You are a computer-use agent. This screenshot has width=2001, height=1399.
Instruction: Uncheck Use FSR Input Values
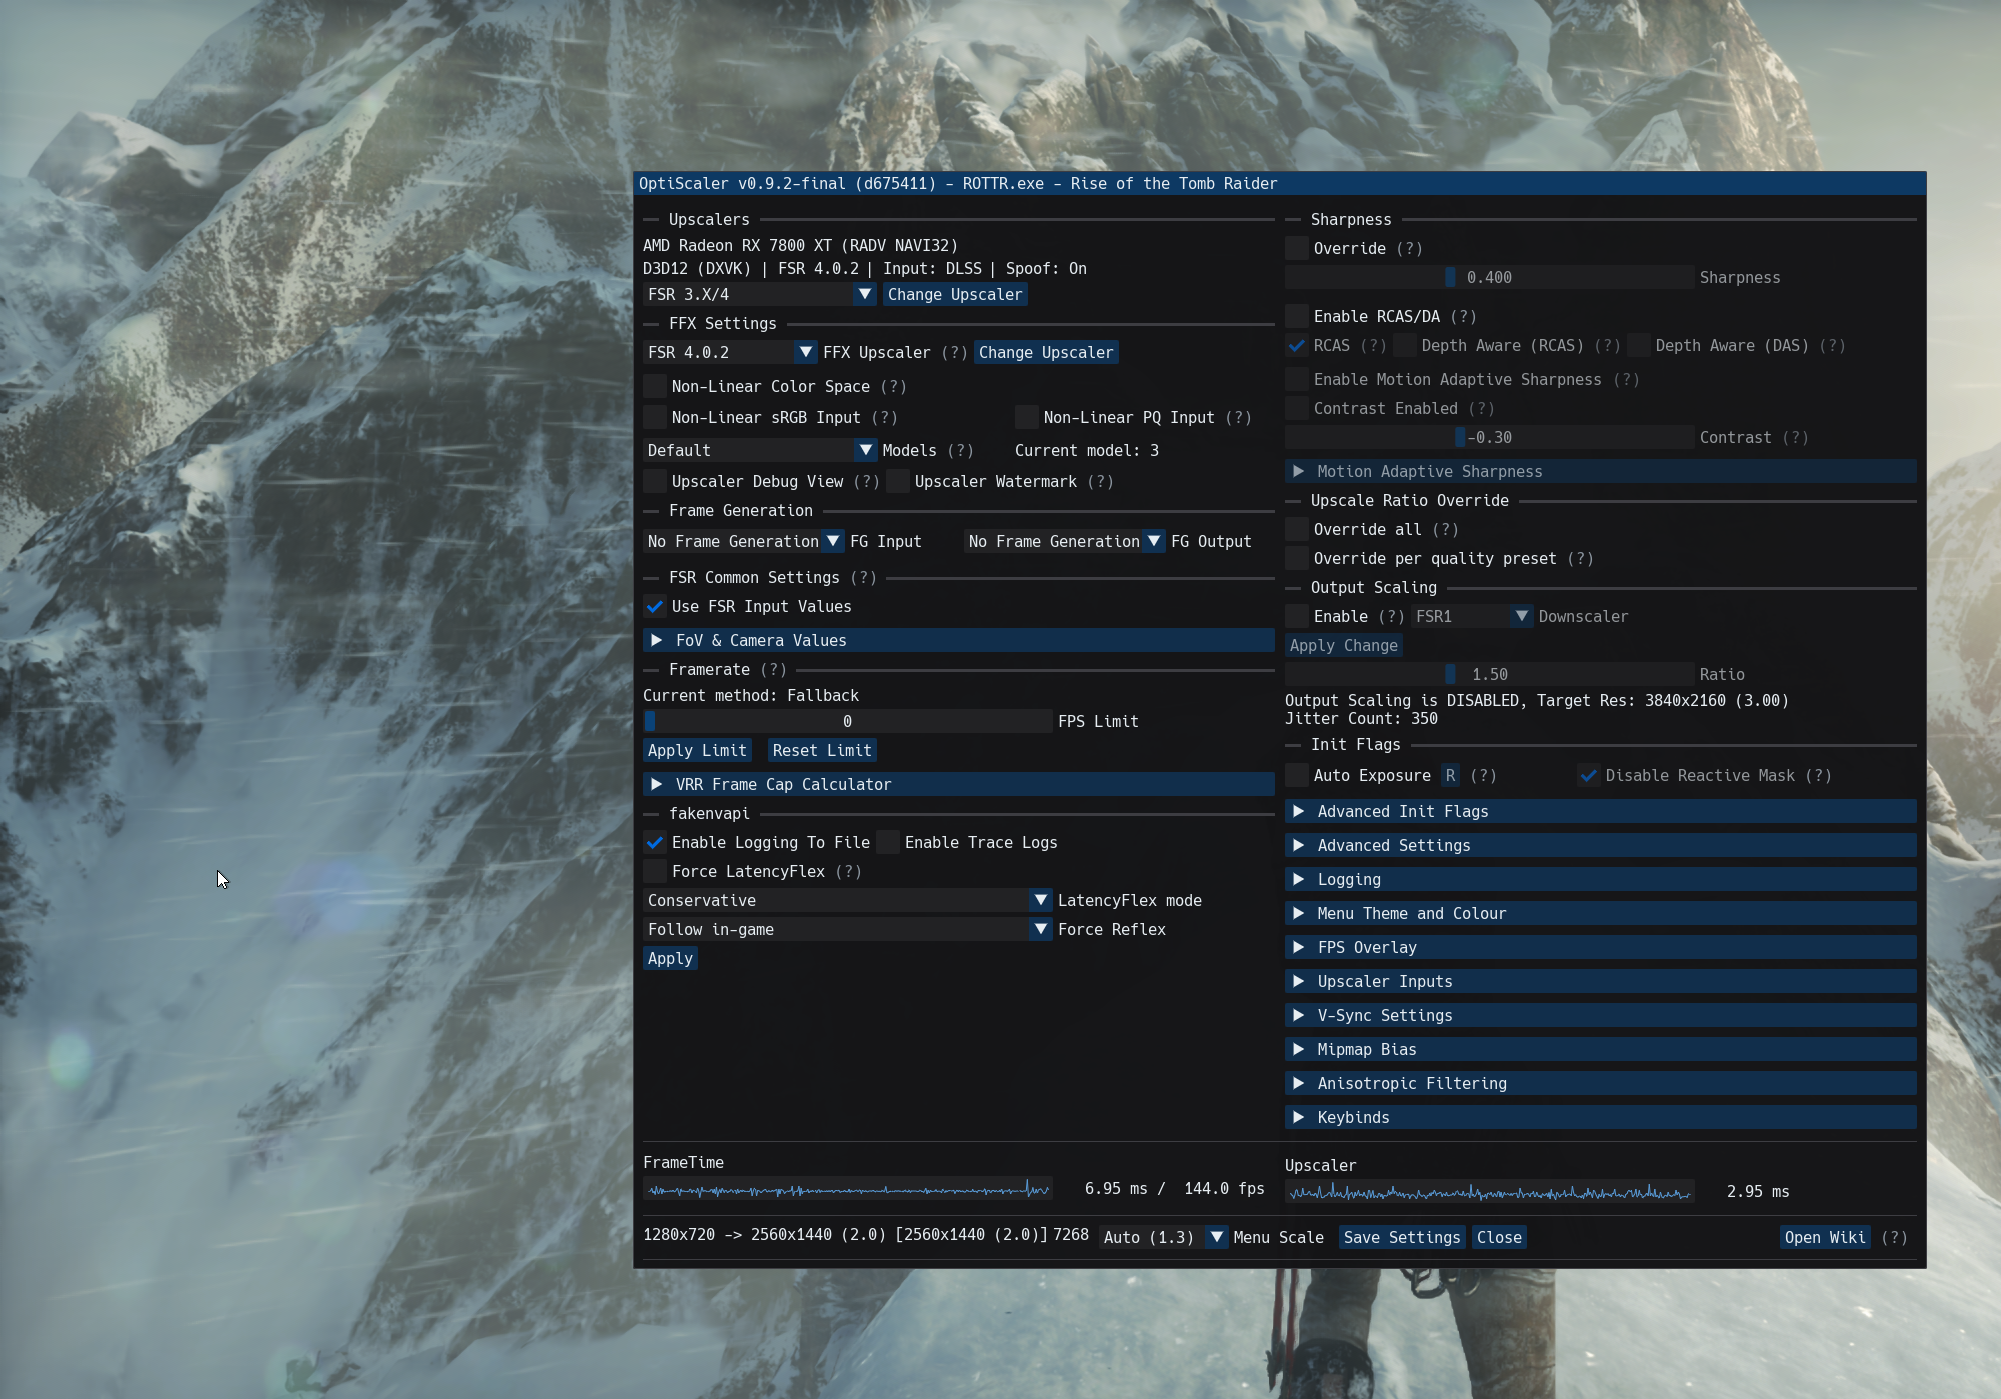pos(655,606)
